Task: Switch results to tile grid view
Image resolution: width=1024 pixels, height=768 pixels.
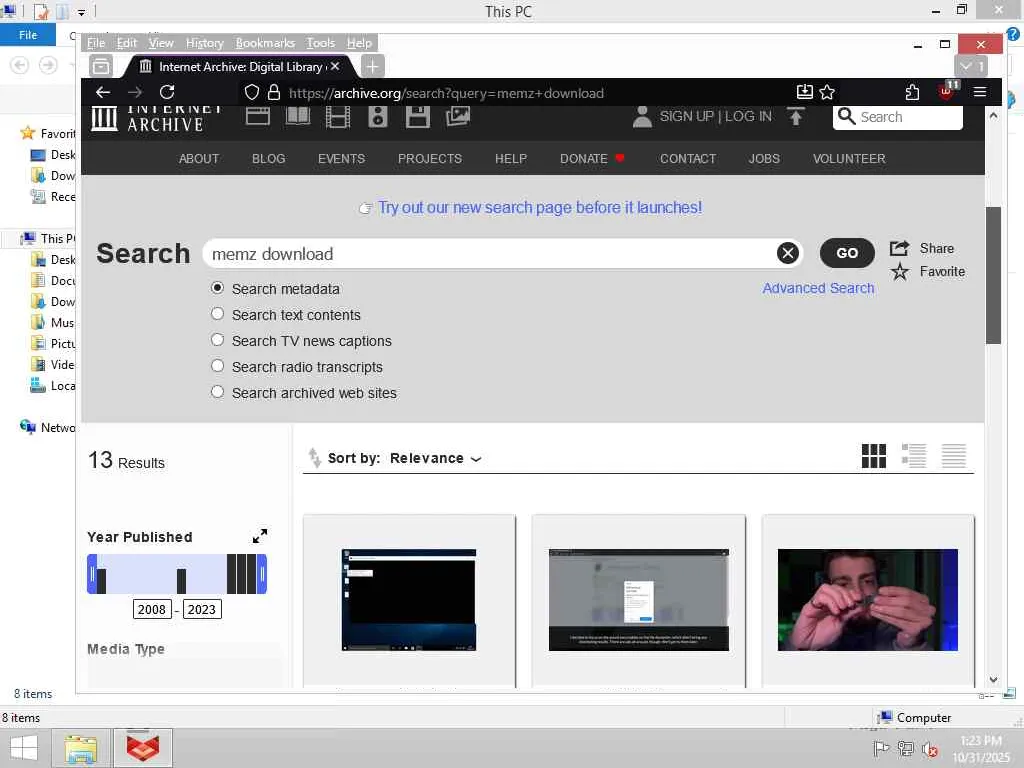Action: [874, 456]
